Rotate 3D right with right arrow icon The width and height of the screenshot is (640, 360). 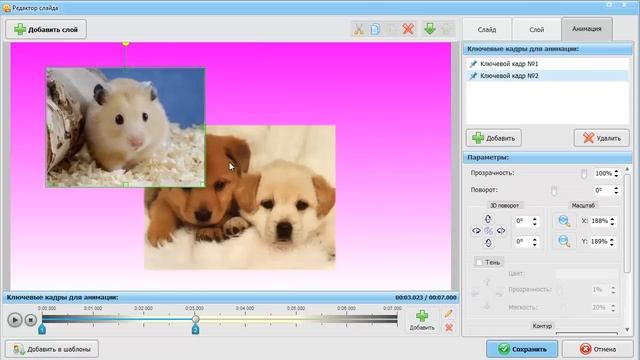tap(501, 231)
